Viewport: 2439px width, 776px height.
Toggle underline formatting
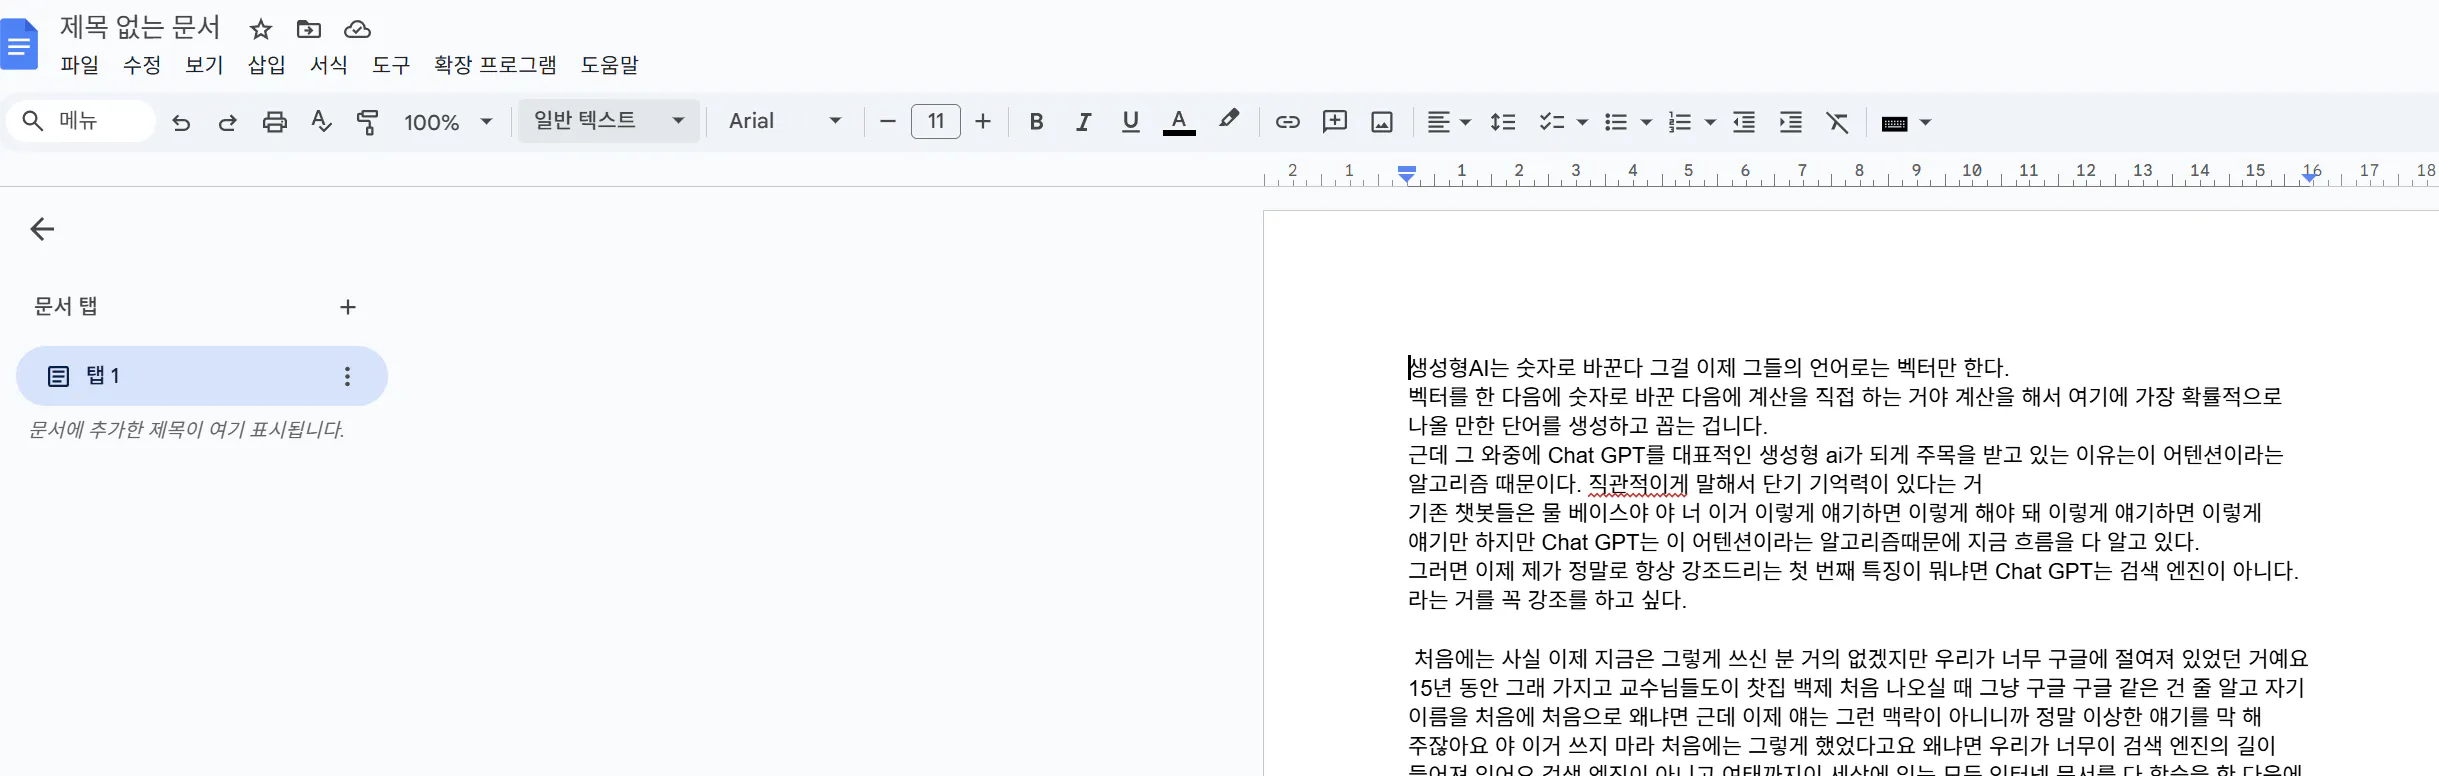pos(1131,122)
